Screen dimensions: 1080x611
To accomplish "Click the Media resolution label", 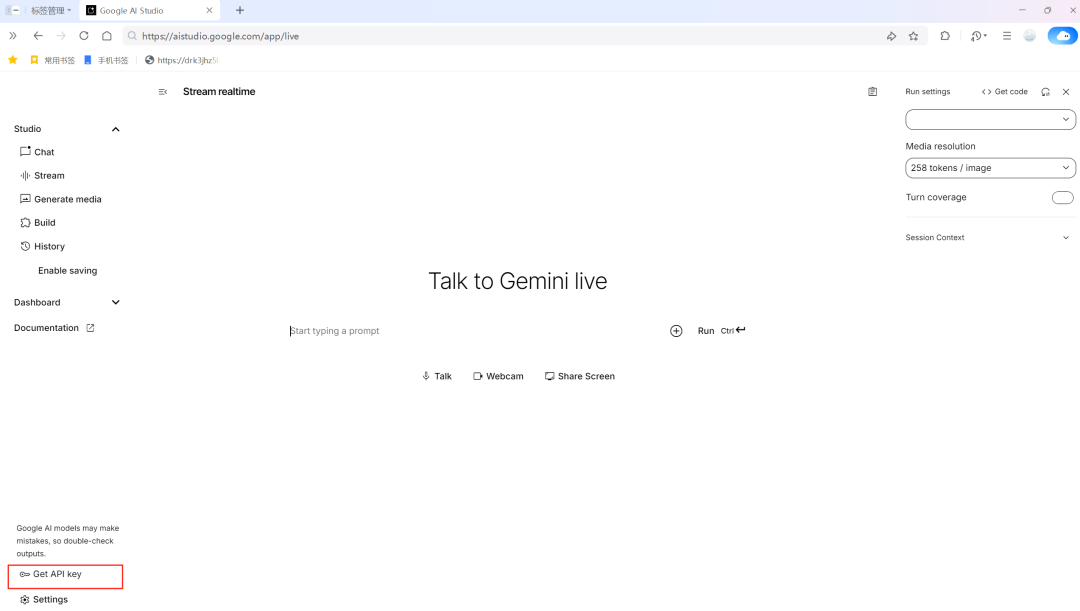I will tap(940, 146).
